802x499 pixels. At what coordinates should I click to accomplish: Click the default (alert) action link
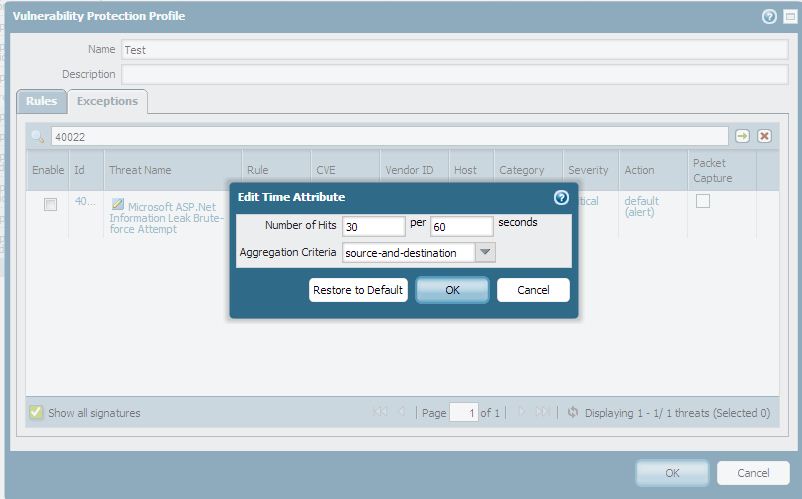coord(641,207)
